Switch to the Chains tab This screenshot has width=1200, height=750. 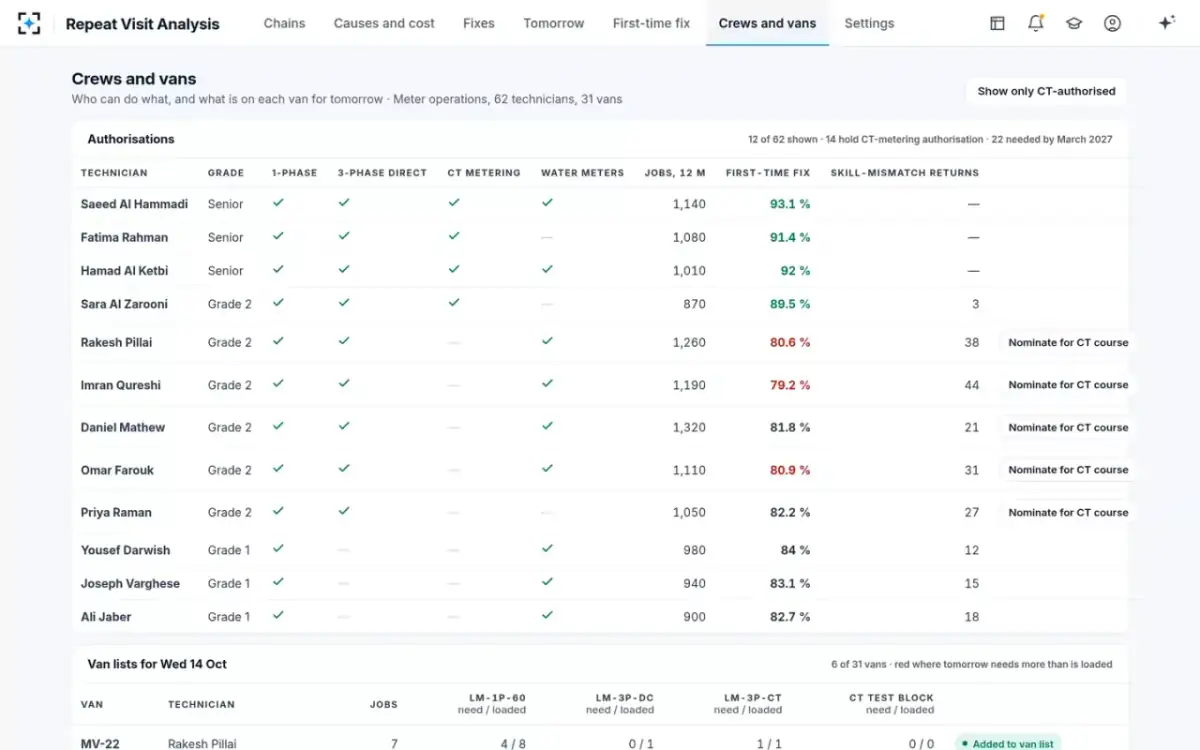point(284,23)
